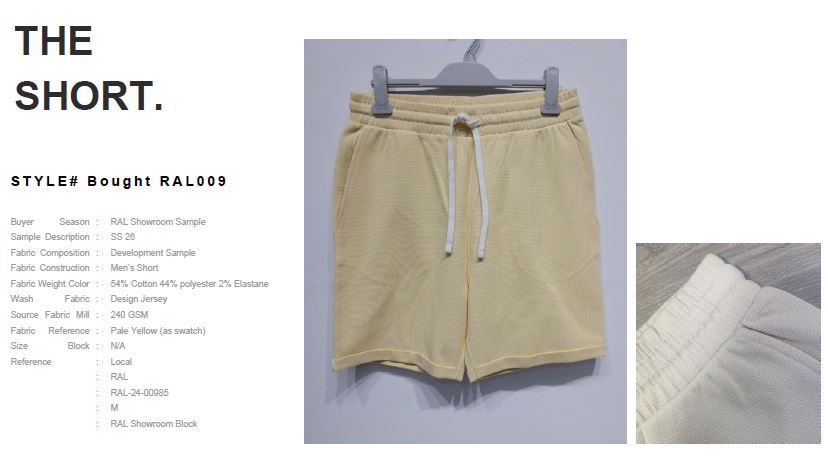The height and width of the screenshot is (459, 828).
Task: Select the 'Local' fabric source text
Action: pyautogui.click(x=121, y=362)
